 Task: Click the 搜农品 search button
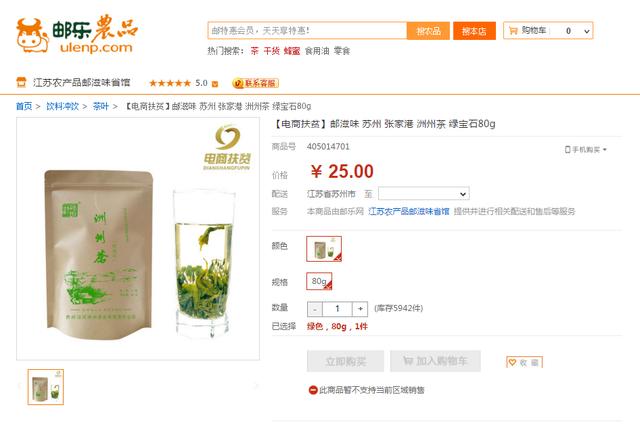tap(428, 31)
